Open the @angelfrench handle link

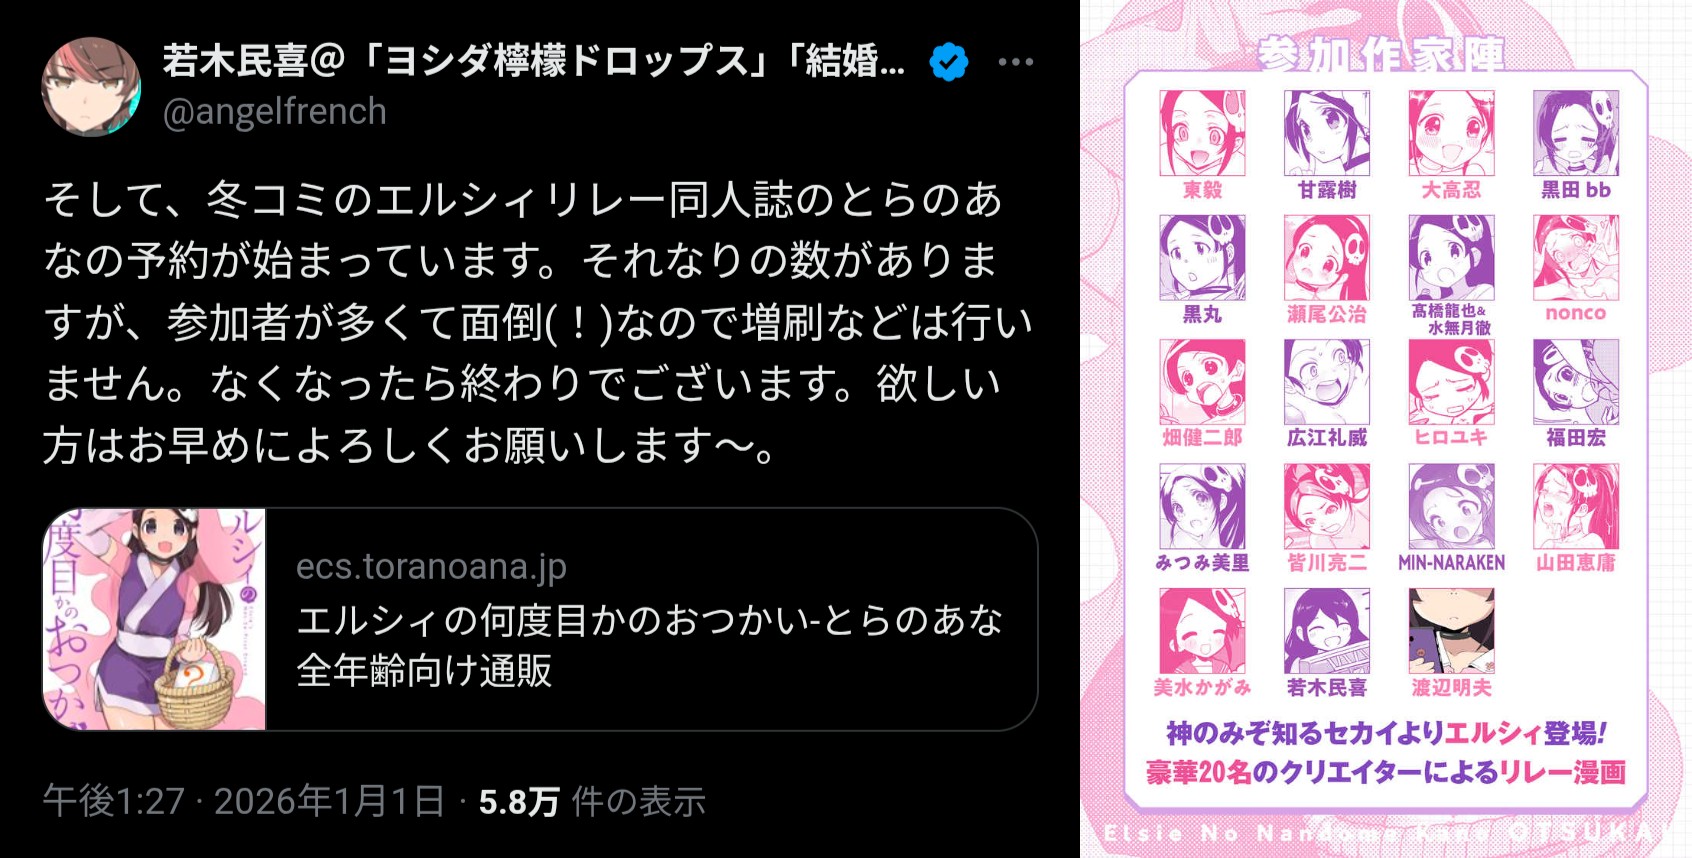coord(275,111)
